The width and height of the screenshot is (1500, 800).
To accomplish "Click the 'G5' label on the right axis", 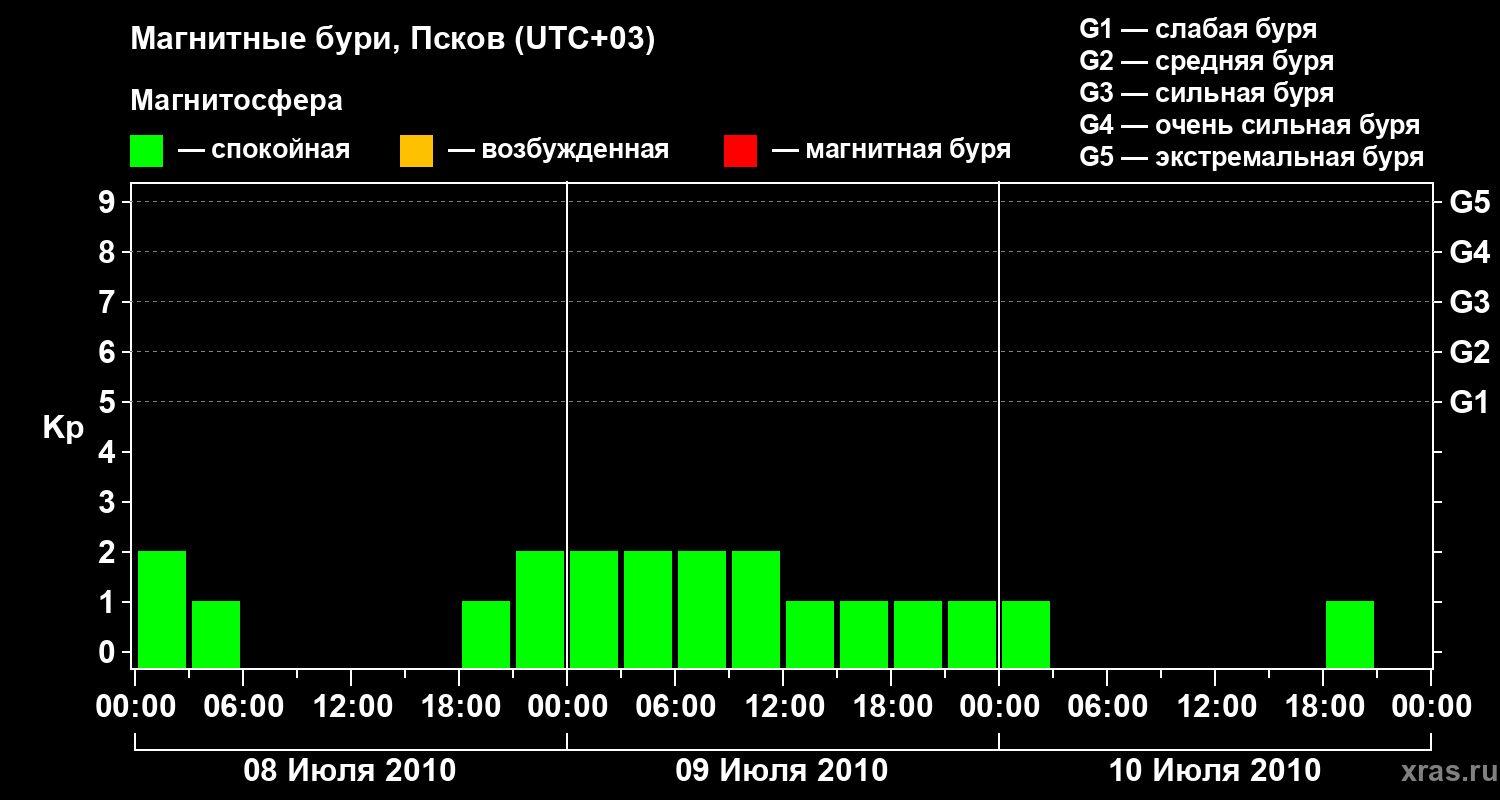I will click(x=1469, y=202).
